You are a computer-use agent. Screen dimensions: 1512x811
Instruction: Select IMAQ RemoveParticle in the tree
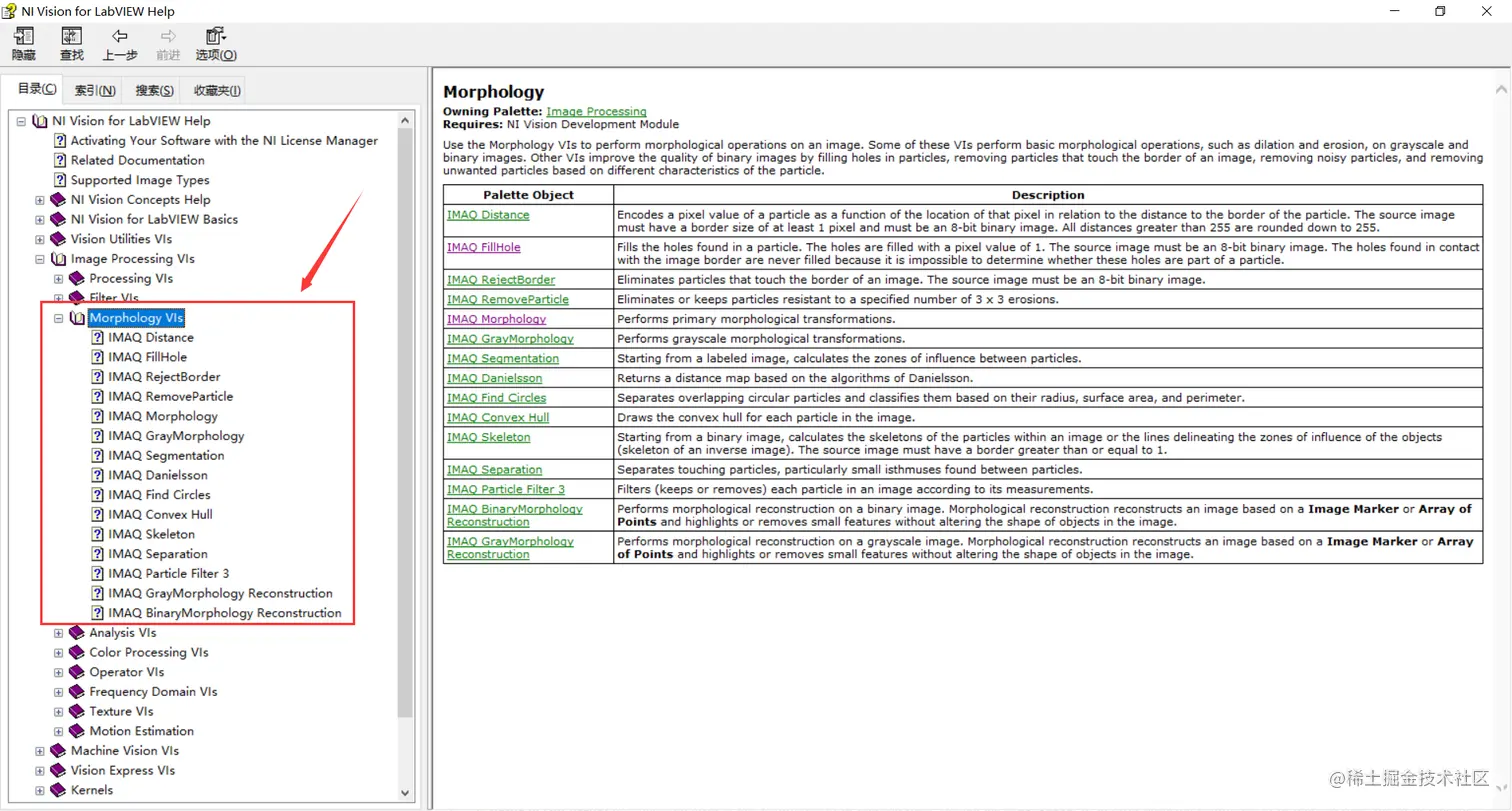170,396
